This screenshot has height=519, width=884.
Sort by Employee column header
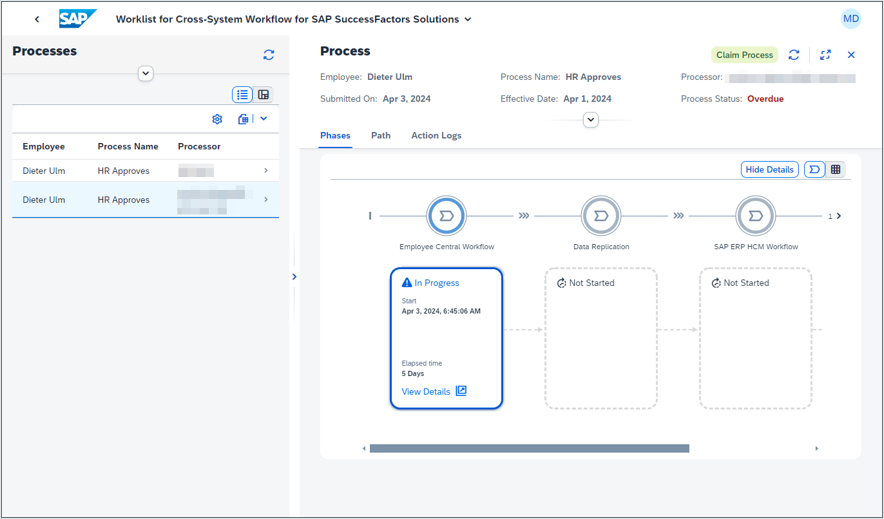pyautogui.click(x=43, y=147)
